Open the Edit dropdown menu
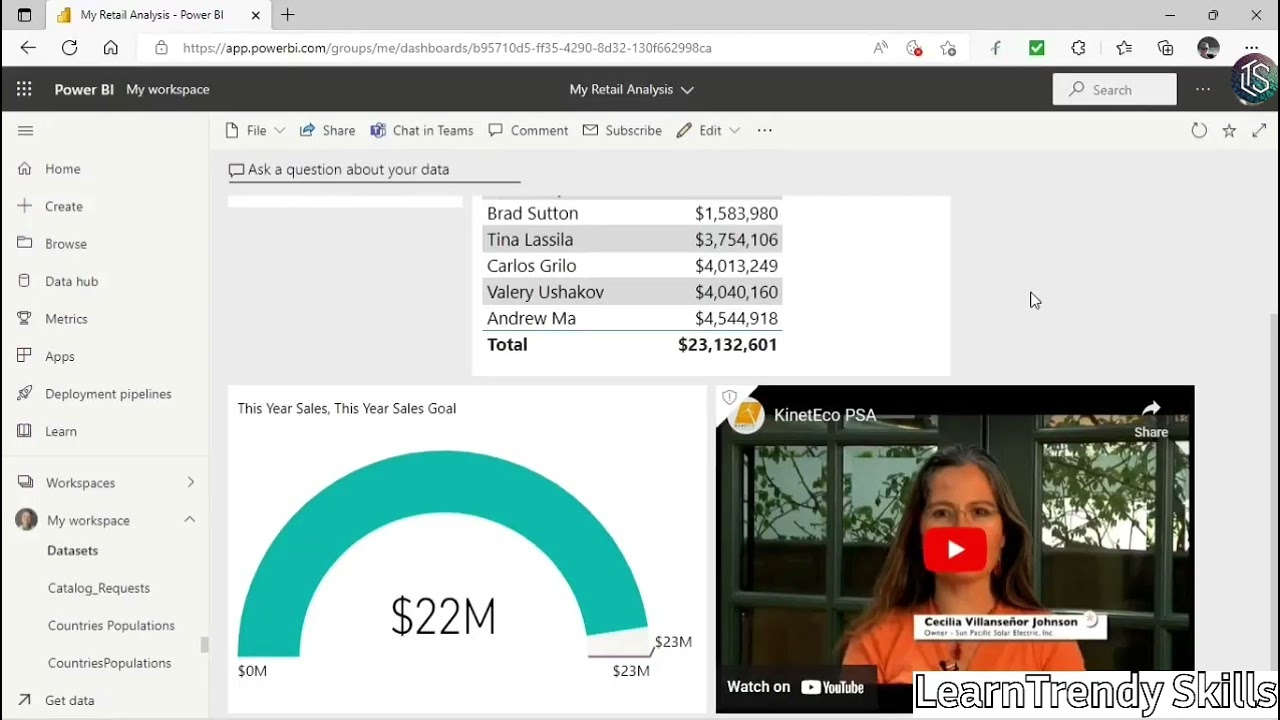1280x720 pixels. pyautogui.click(x=708, y=130)
